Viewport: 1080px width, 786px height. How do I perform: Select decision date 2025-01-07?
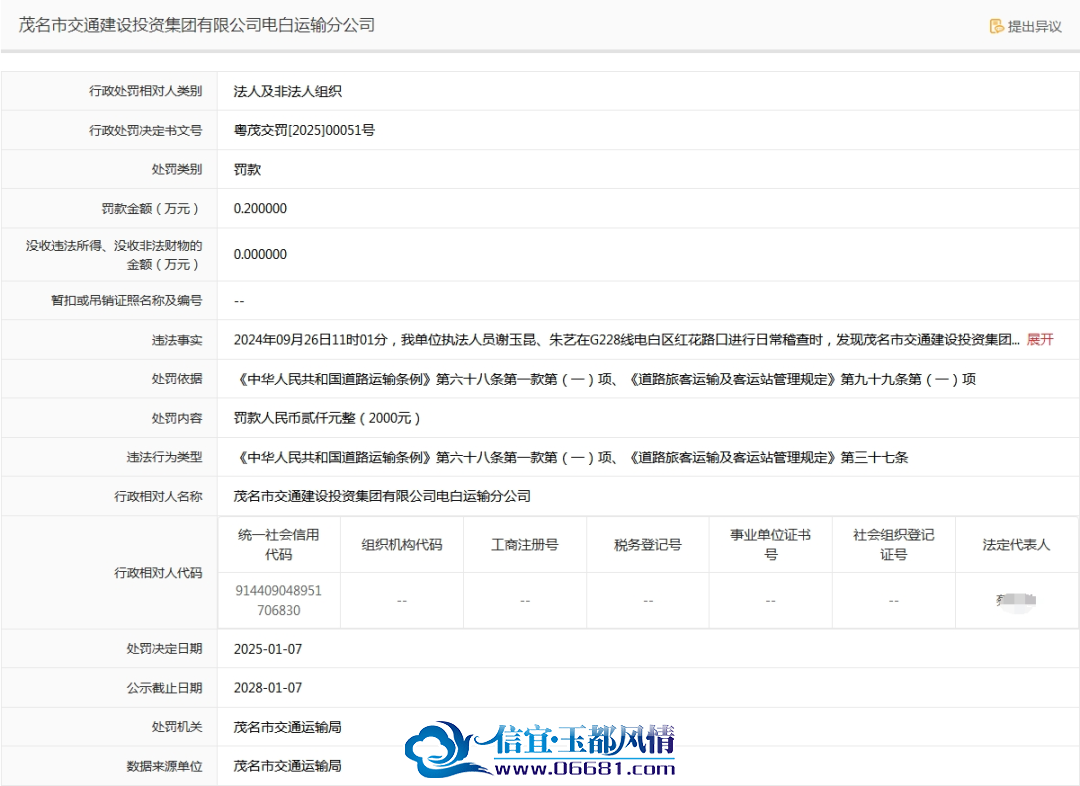268,649
